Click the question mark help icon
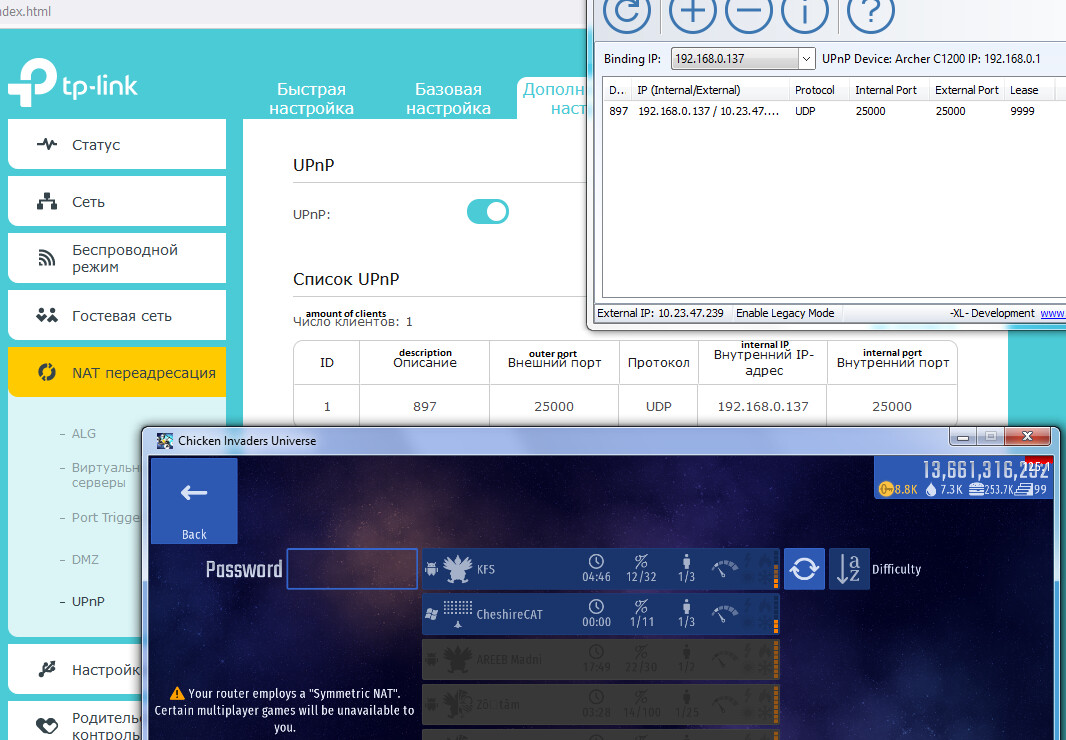 click(x=868, y=16)
